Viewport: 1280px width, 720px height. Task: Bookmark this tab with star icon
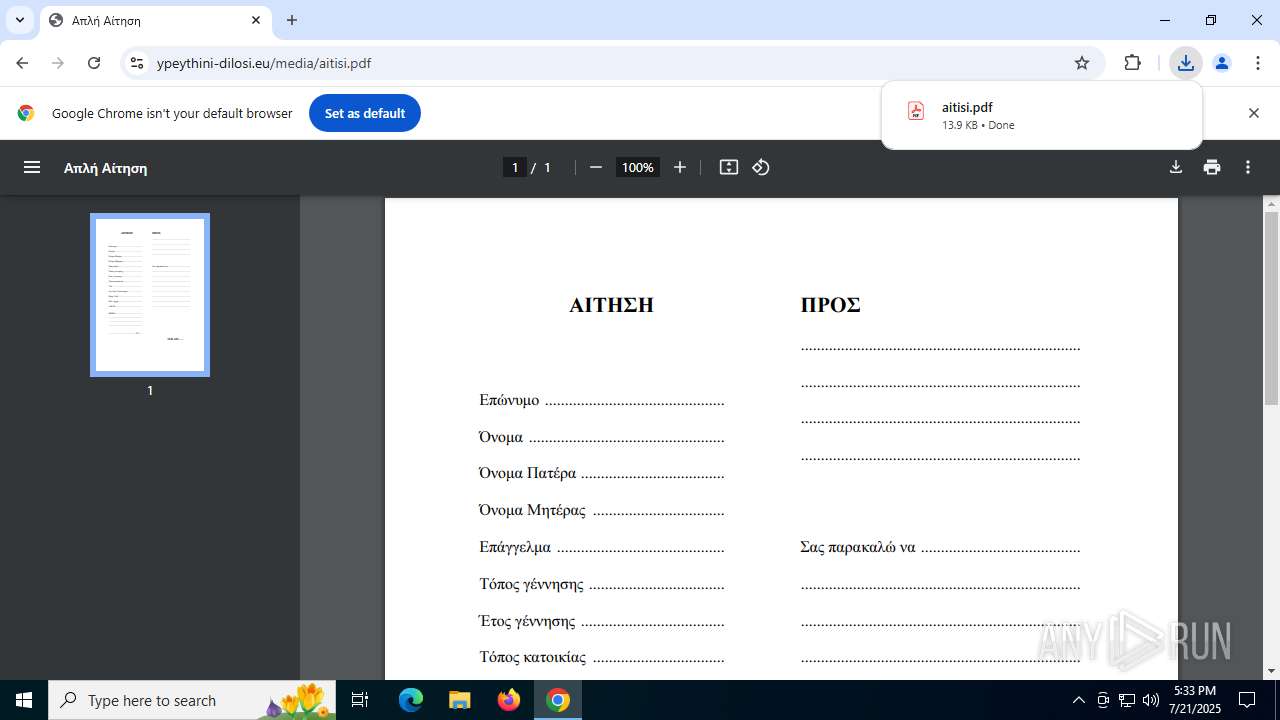click(1082, 63)
